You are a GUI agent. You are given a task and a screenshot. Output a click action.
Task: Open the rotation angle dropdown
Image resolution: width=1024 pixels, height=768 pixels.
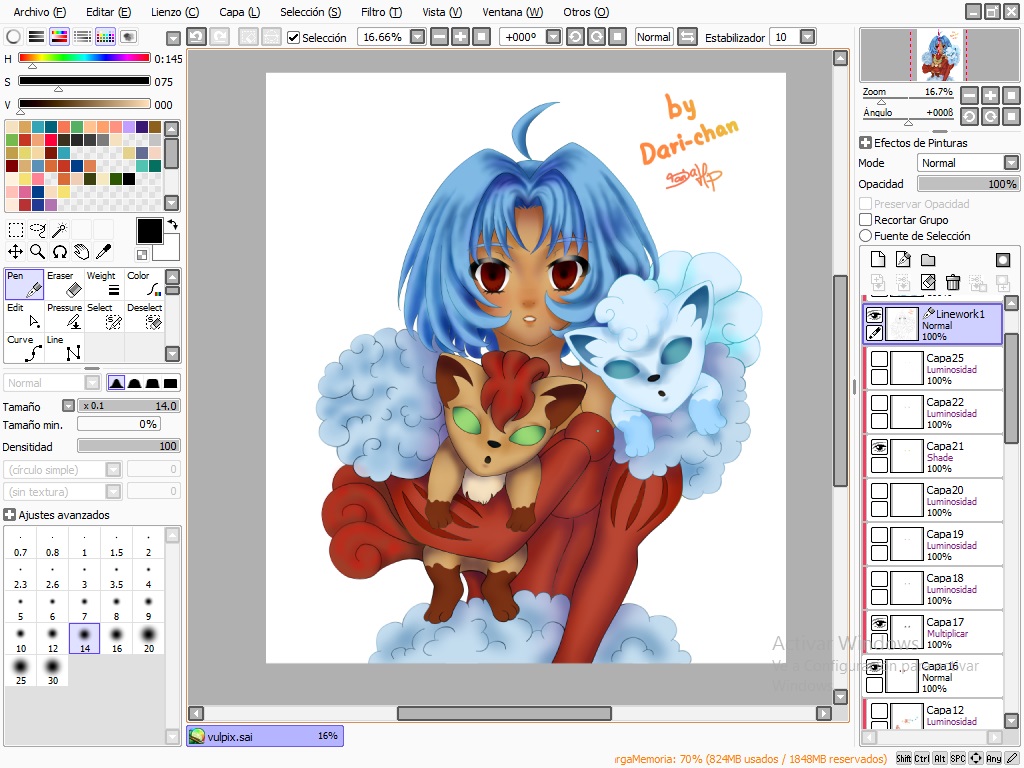[x=553, y=37]
